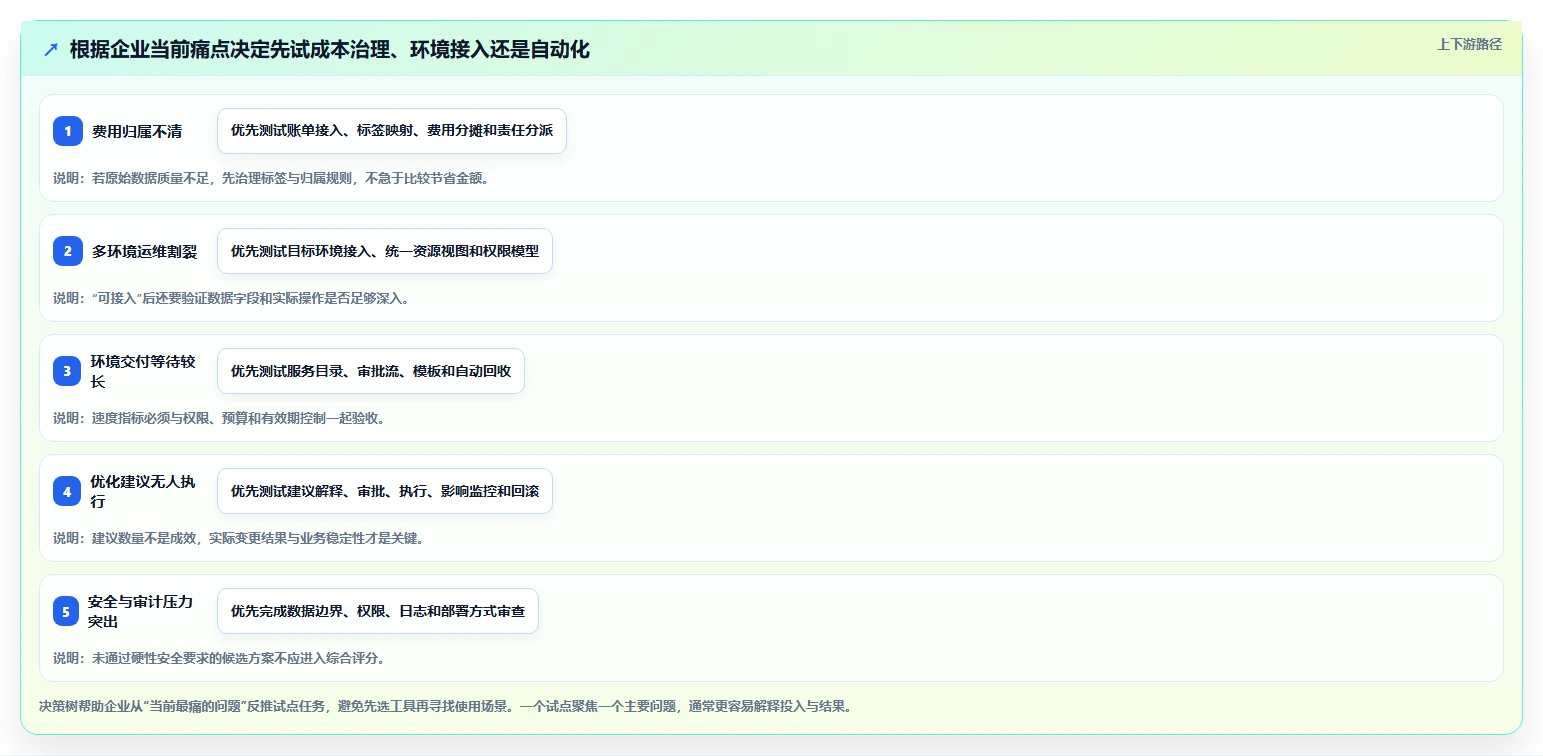Screen dimensions: 1543x756
Task: Click the number 1 badge for 费用归属不清
Action: point(68,131)
